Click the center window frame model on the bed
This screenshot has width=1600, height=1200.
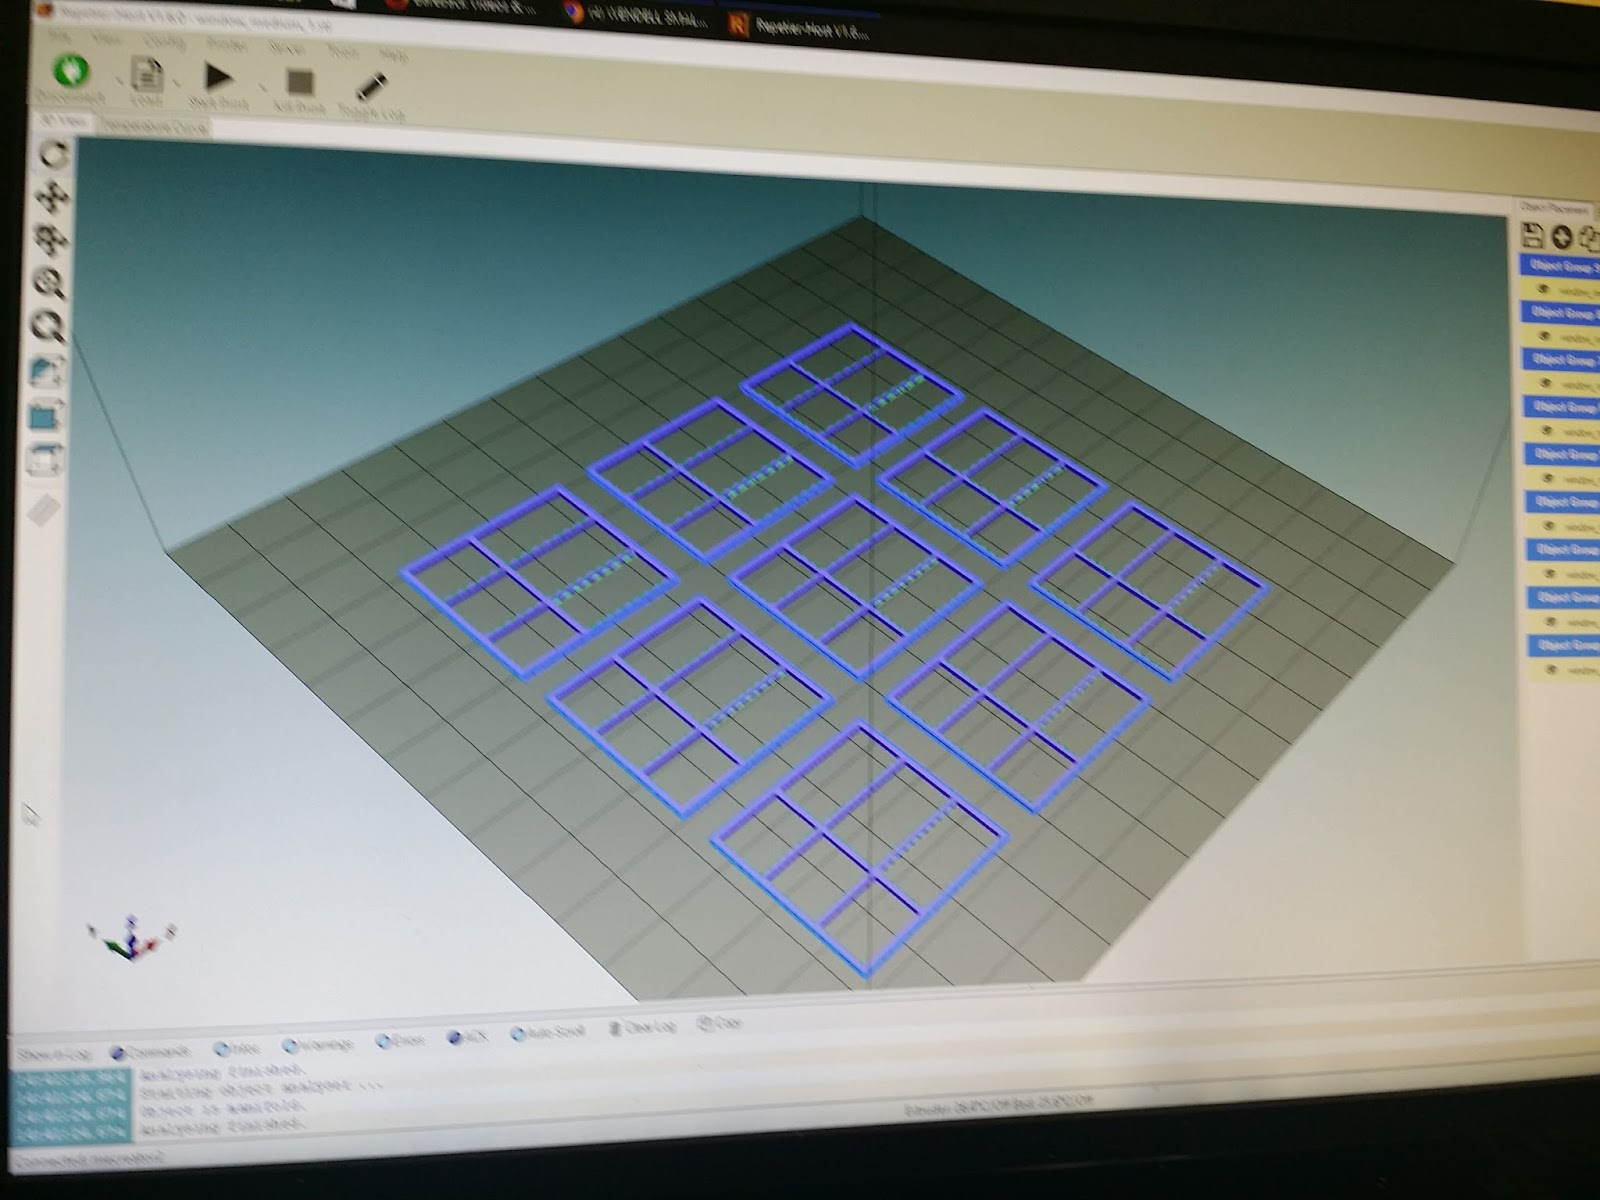point(858,587)
